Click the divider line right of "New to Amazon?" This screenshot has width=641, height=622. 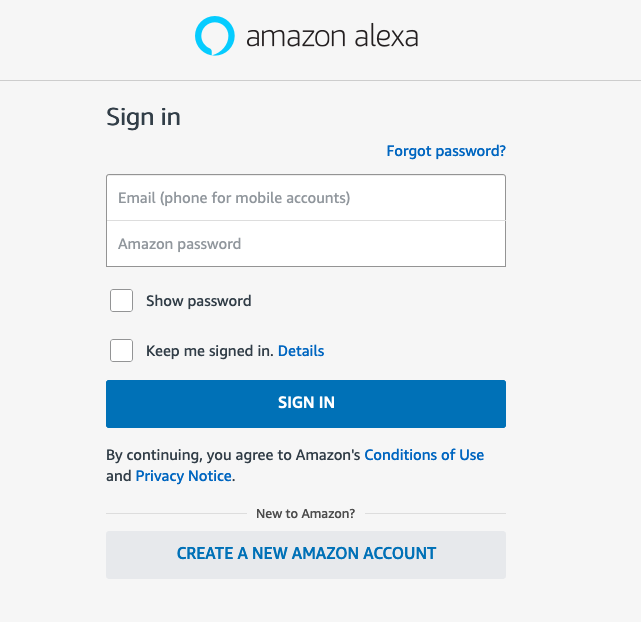click(x=435, y=514)
